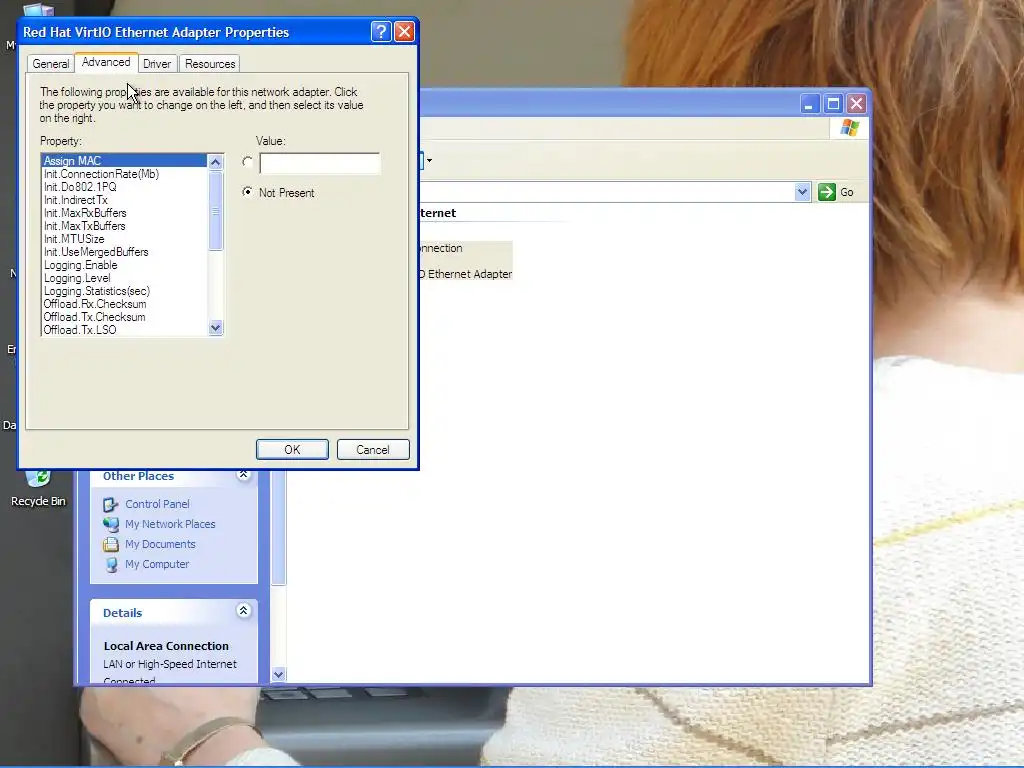Select Assign MAC property

[x=124, y=161]
